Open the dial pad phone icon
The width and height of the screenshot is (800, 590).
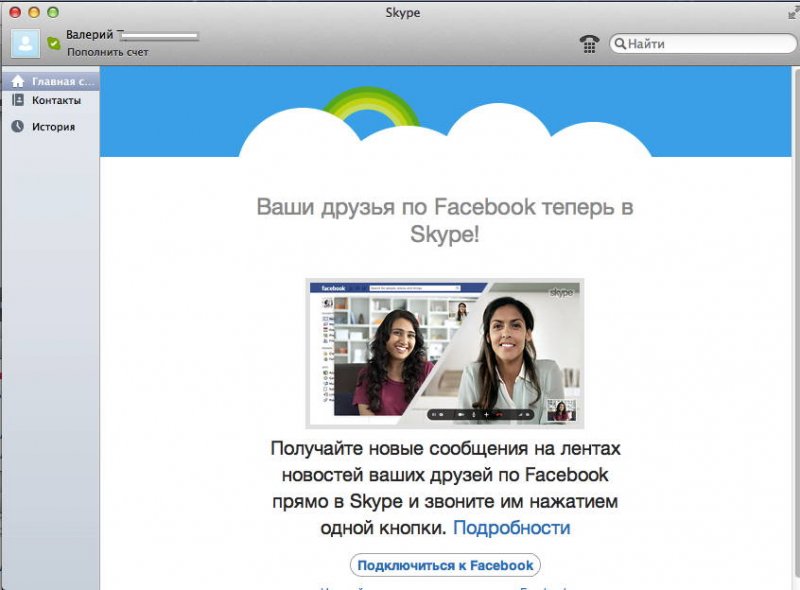[x=589, y=44]
